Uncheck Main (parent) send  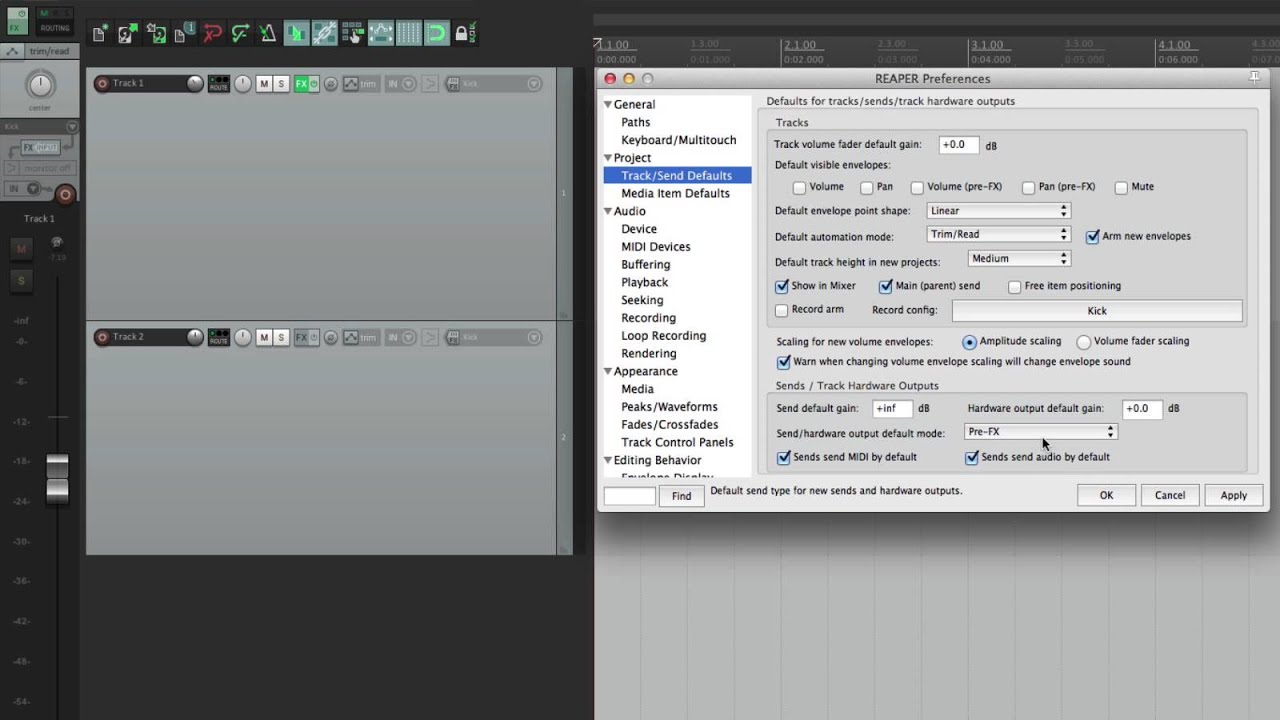885,286
